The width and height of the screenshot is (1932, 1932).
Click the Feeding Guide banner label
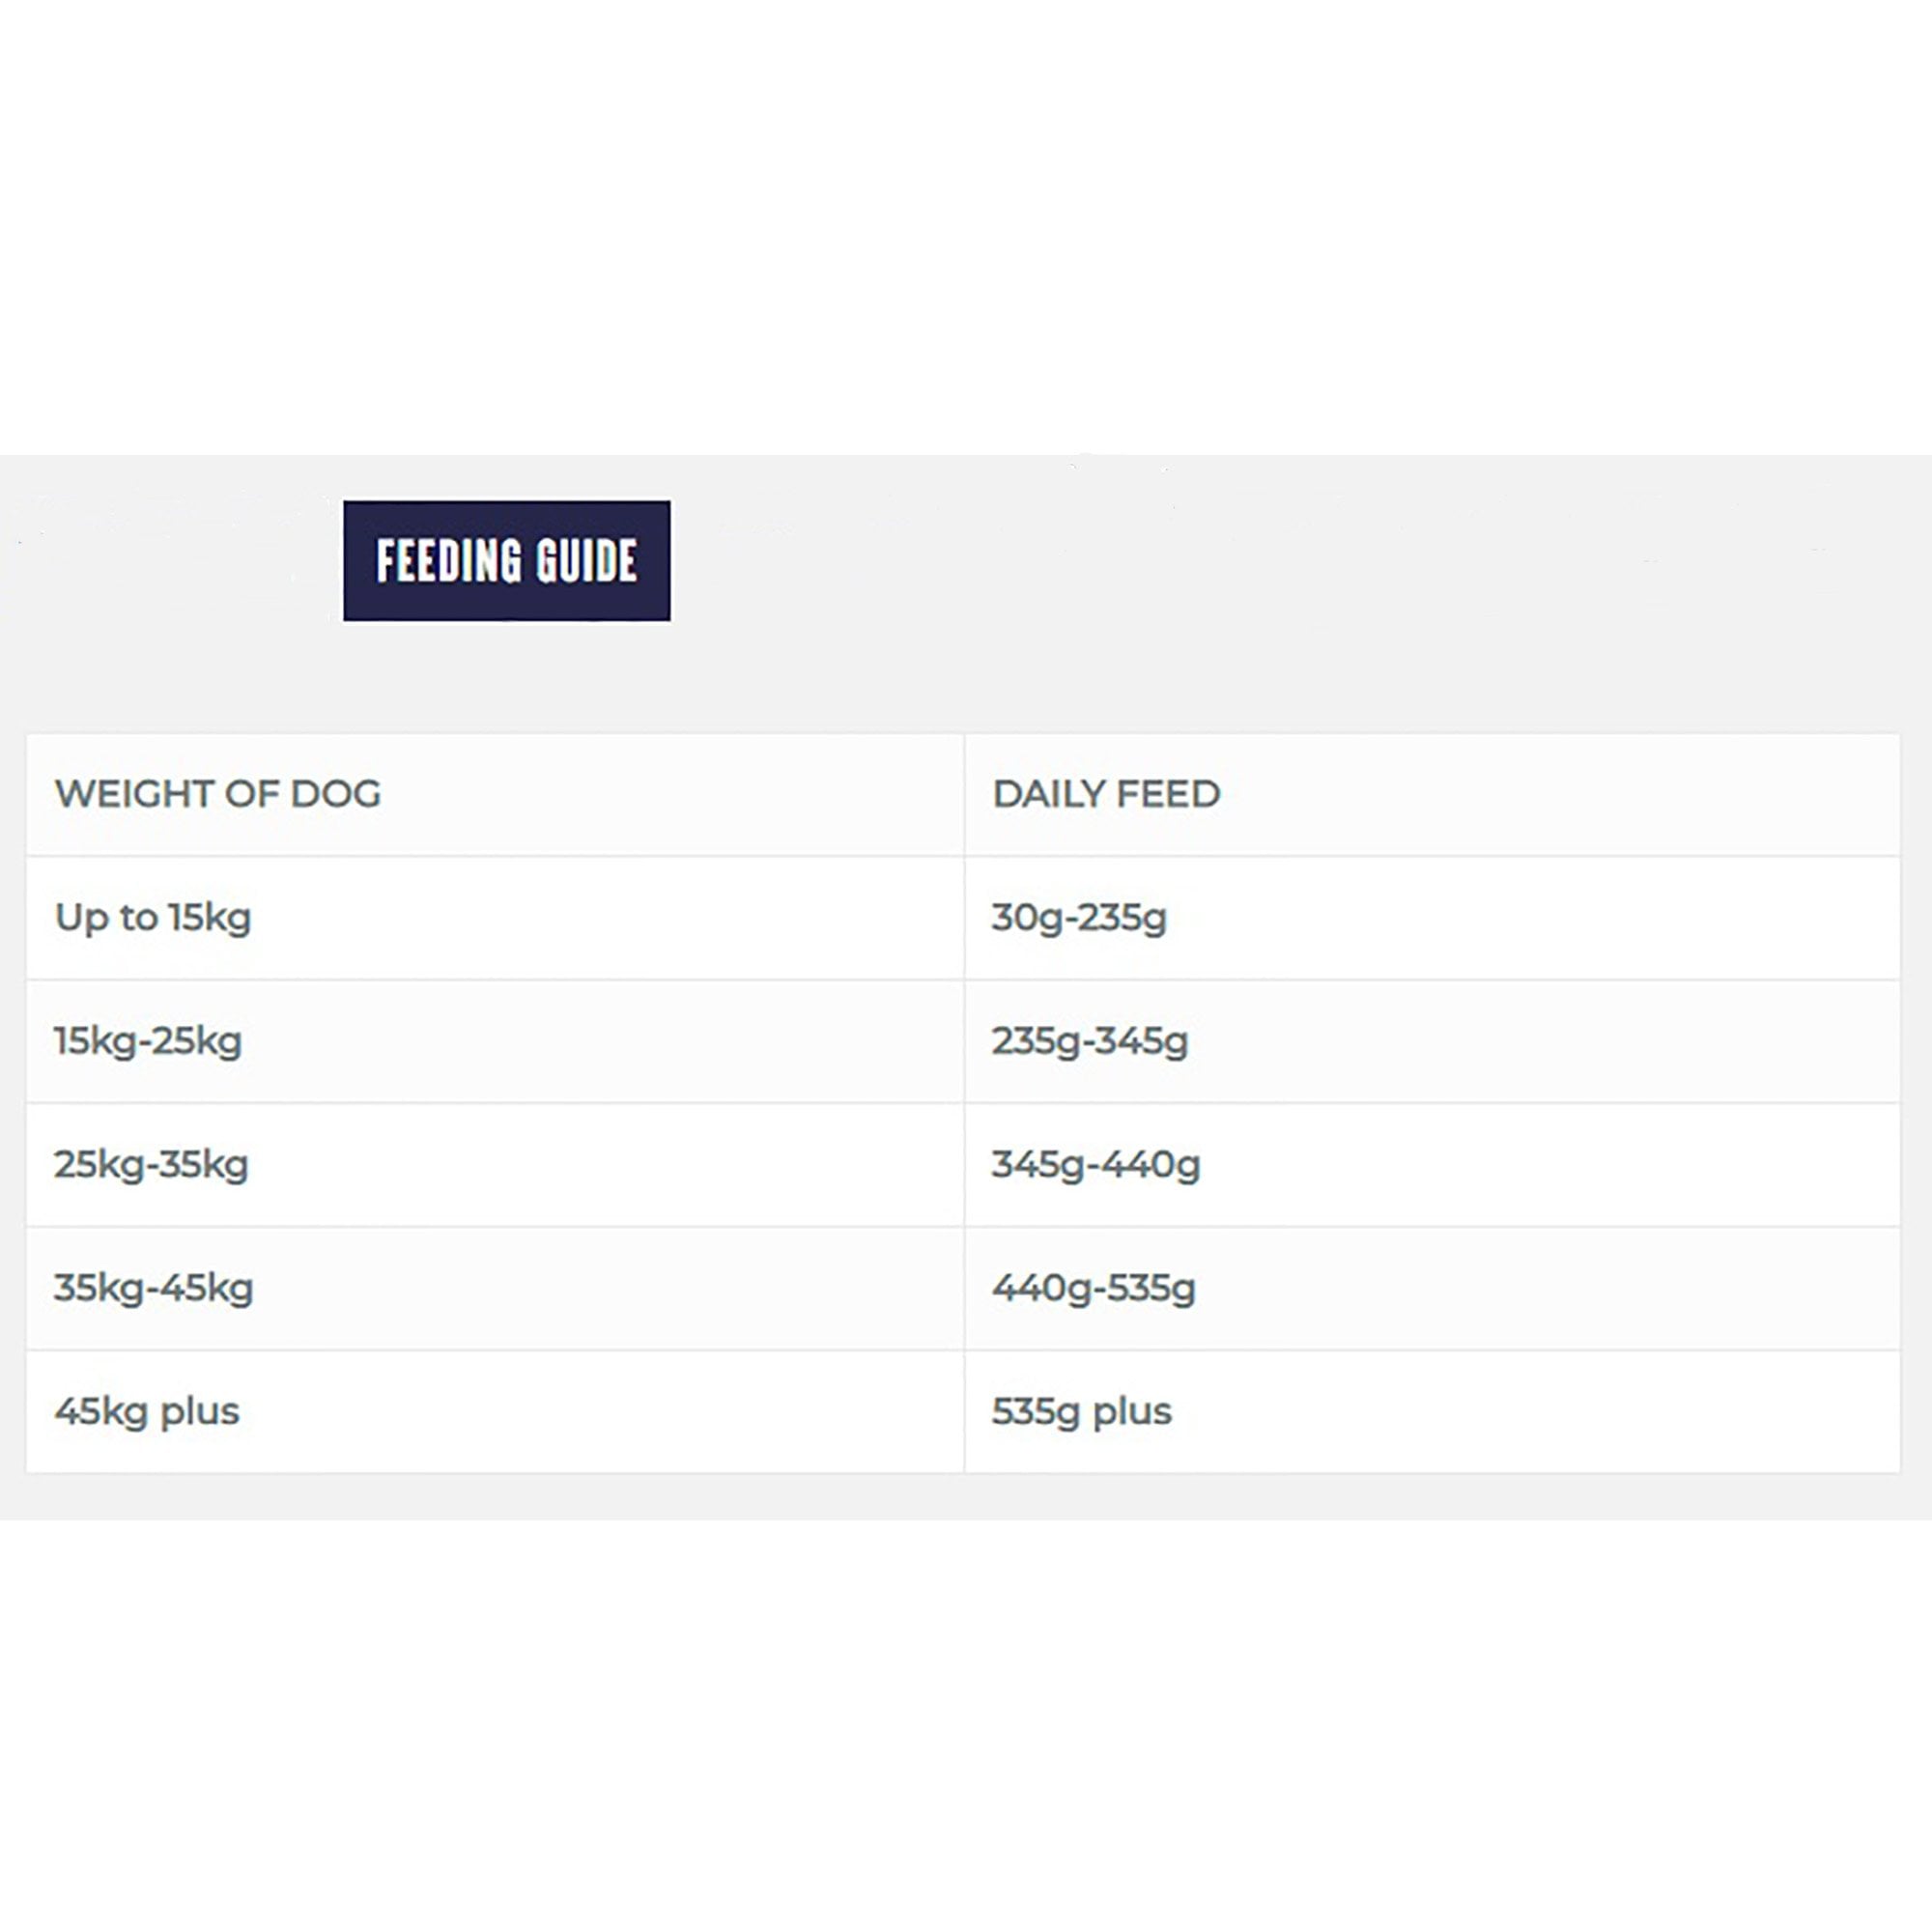pos(506,561)
